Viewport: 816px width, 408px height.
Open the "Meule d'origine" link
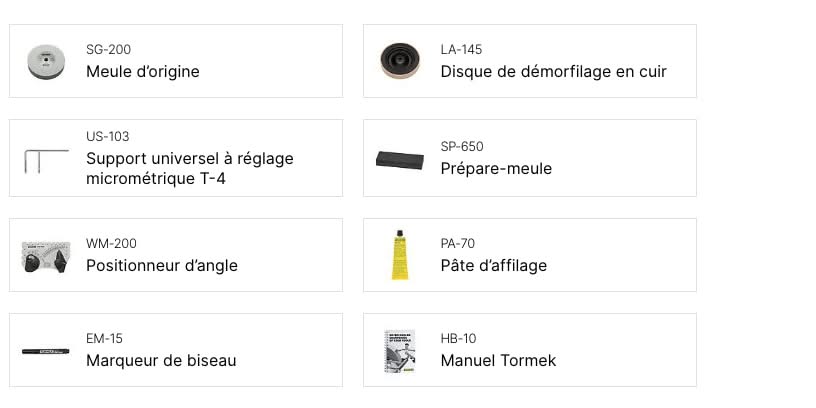click(x=142, y=72)
